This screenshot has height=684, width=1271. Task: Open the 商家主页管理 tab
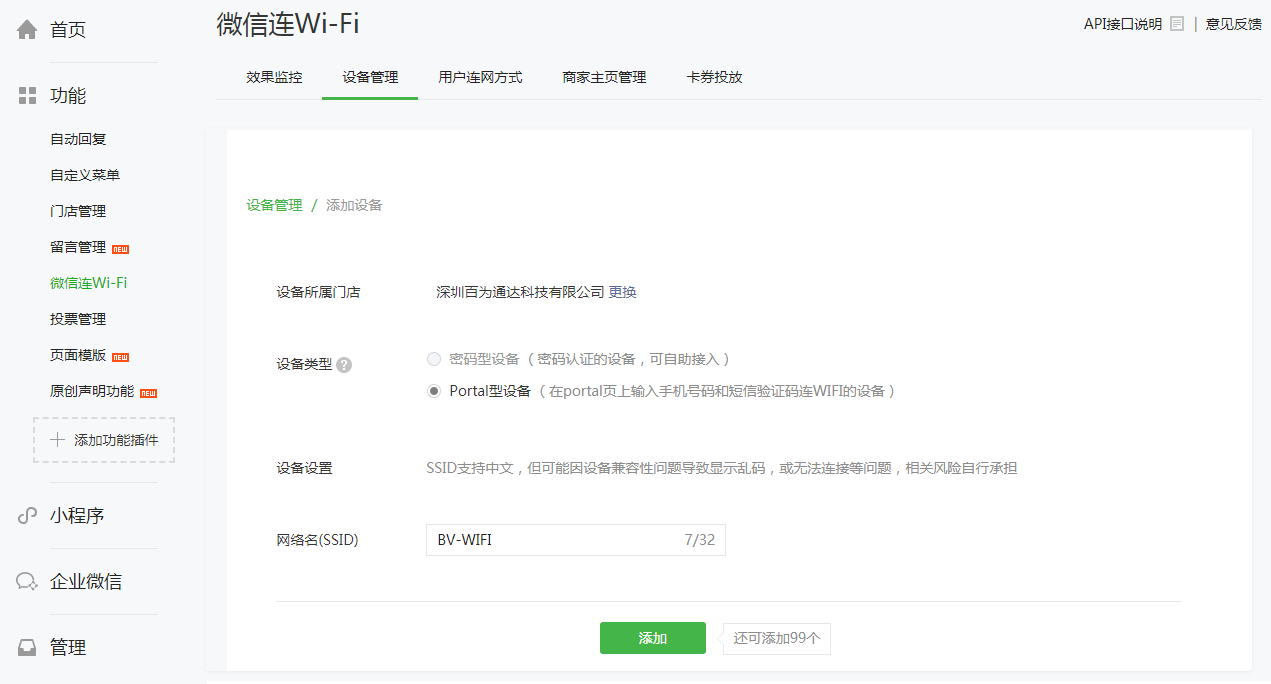pos(604,77)
